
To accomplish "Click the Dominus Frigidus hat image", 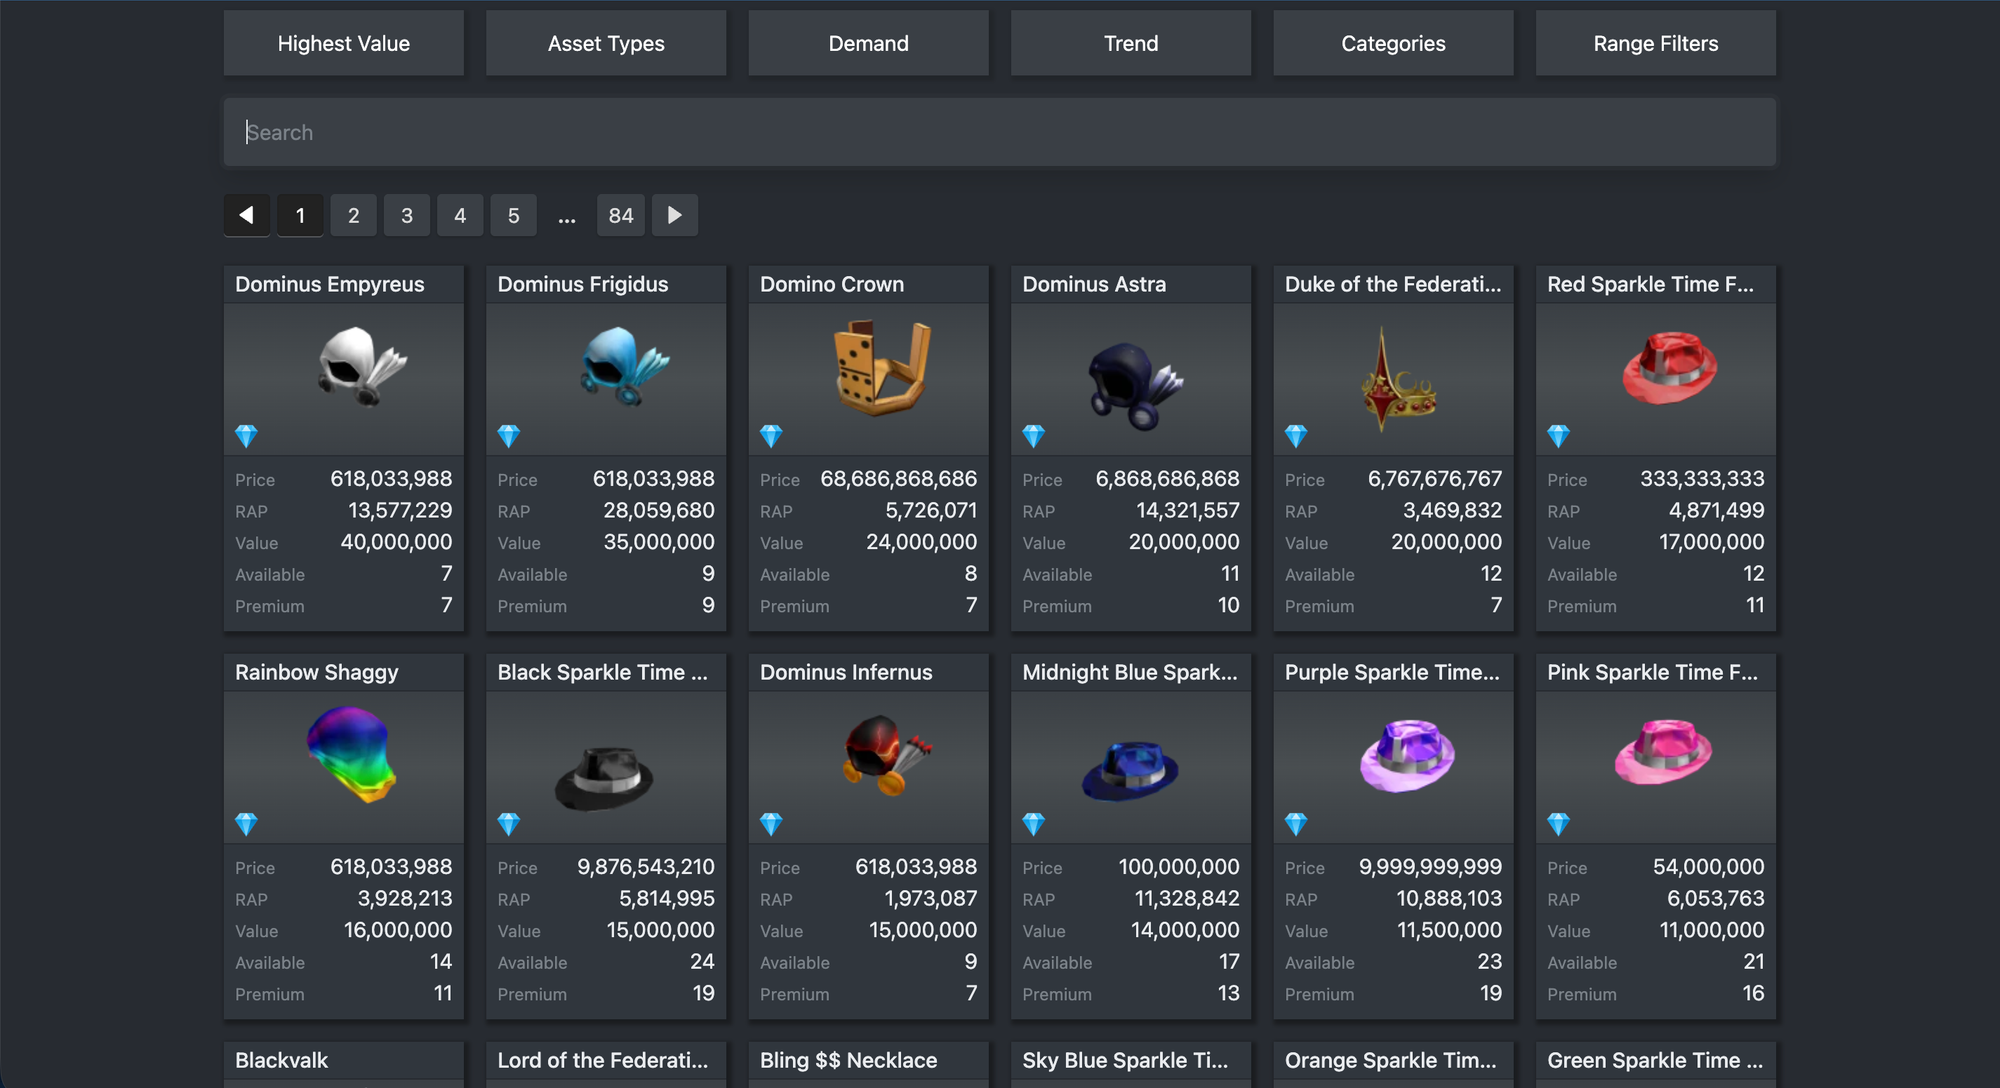I will tap(624, 366).
